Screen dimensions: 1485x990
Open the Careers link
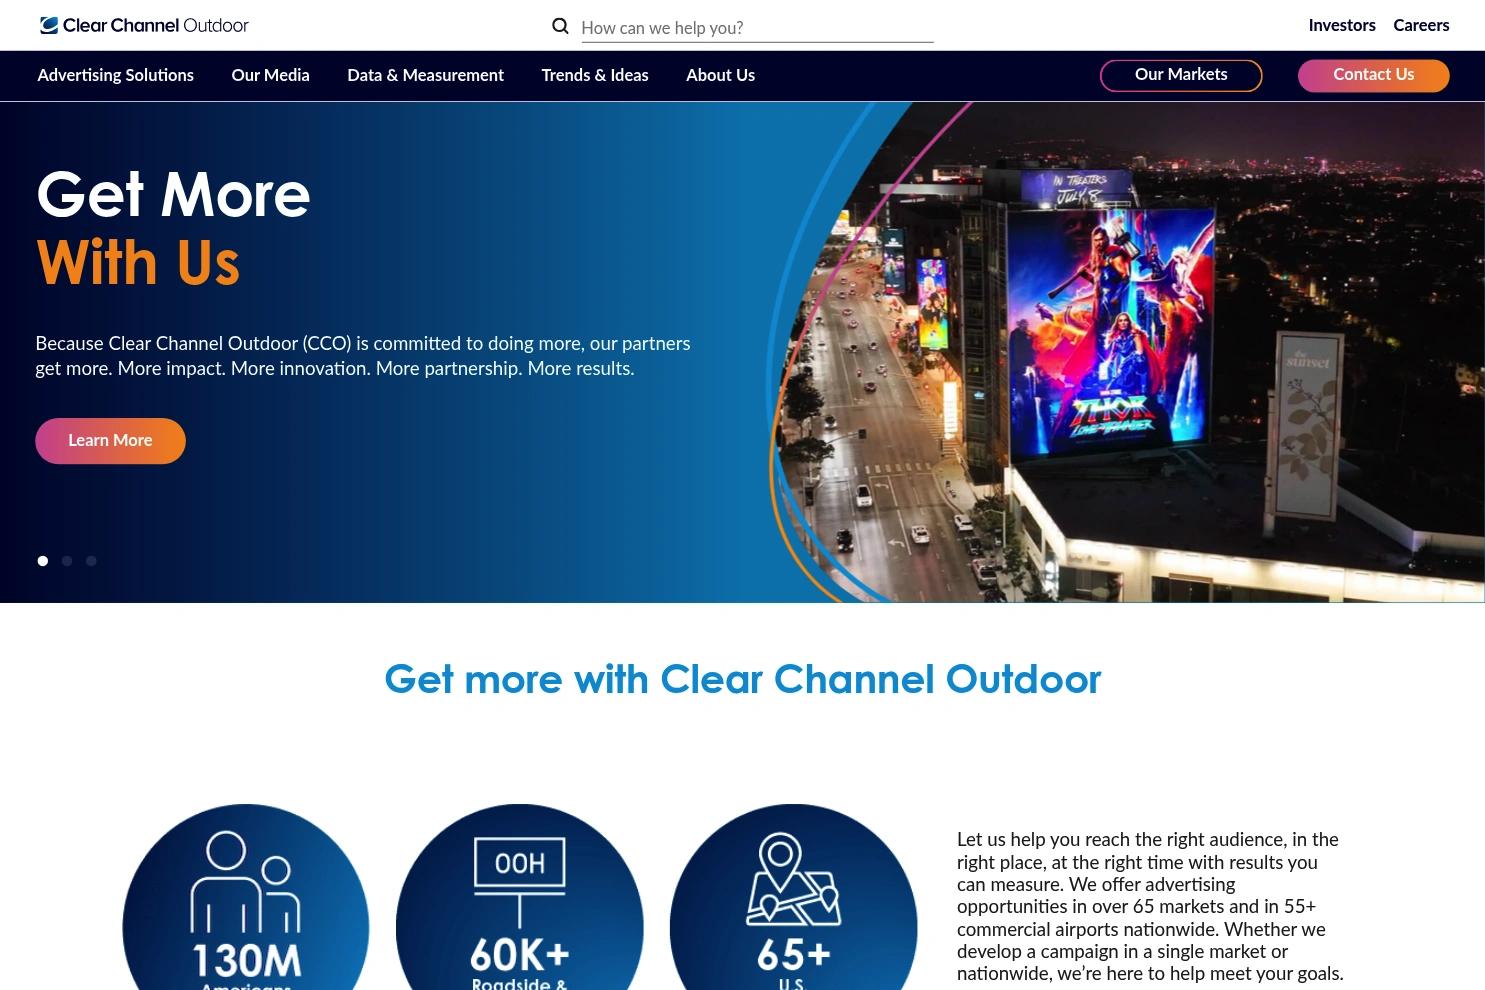pos(1421,26)
